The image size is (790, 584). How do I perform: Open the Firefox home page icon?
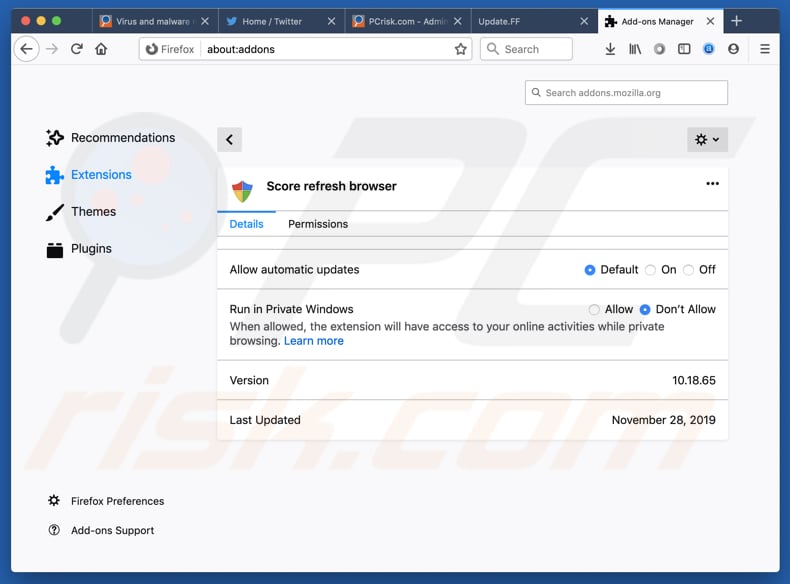coord(101,49)
